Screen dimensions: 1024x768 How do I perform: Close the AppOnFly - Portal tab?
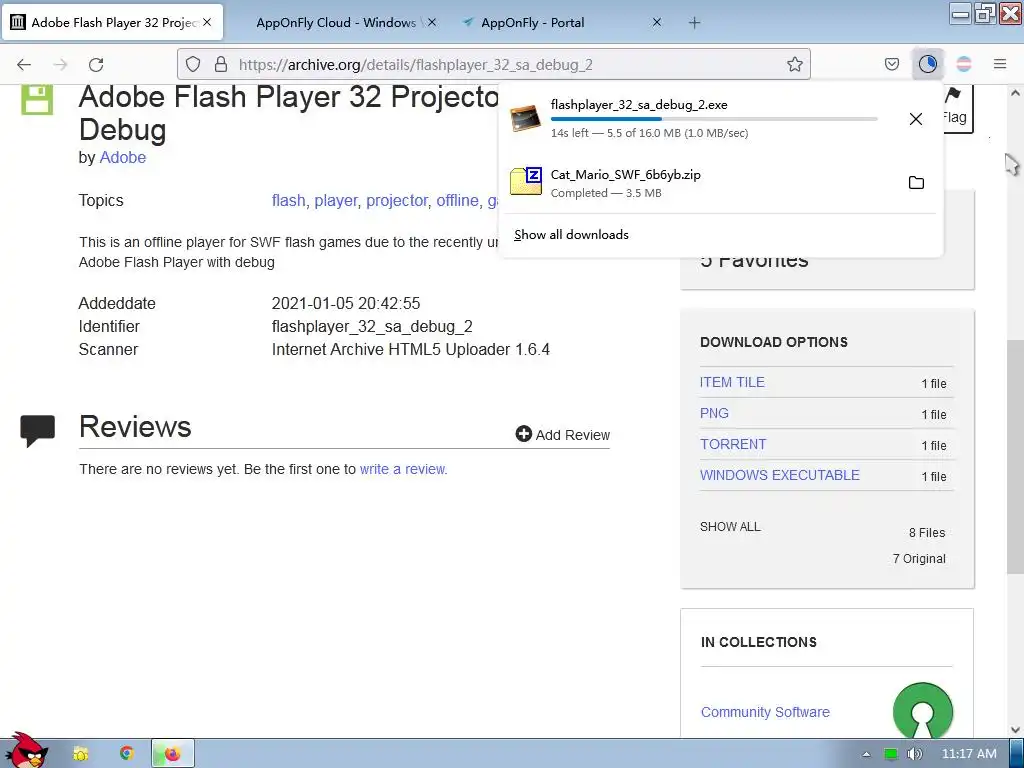[x=657, y=22]
